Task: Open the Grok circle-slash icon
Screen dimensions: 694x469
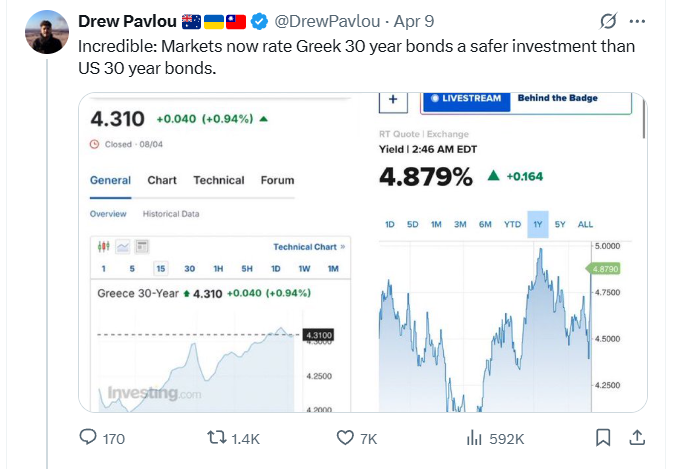Action: click(606, 21)
